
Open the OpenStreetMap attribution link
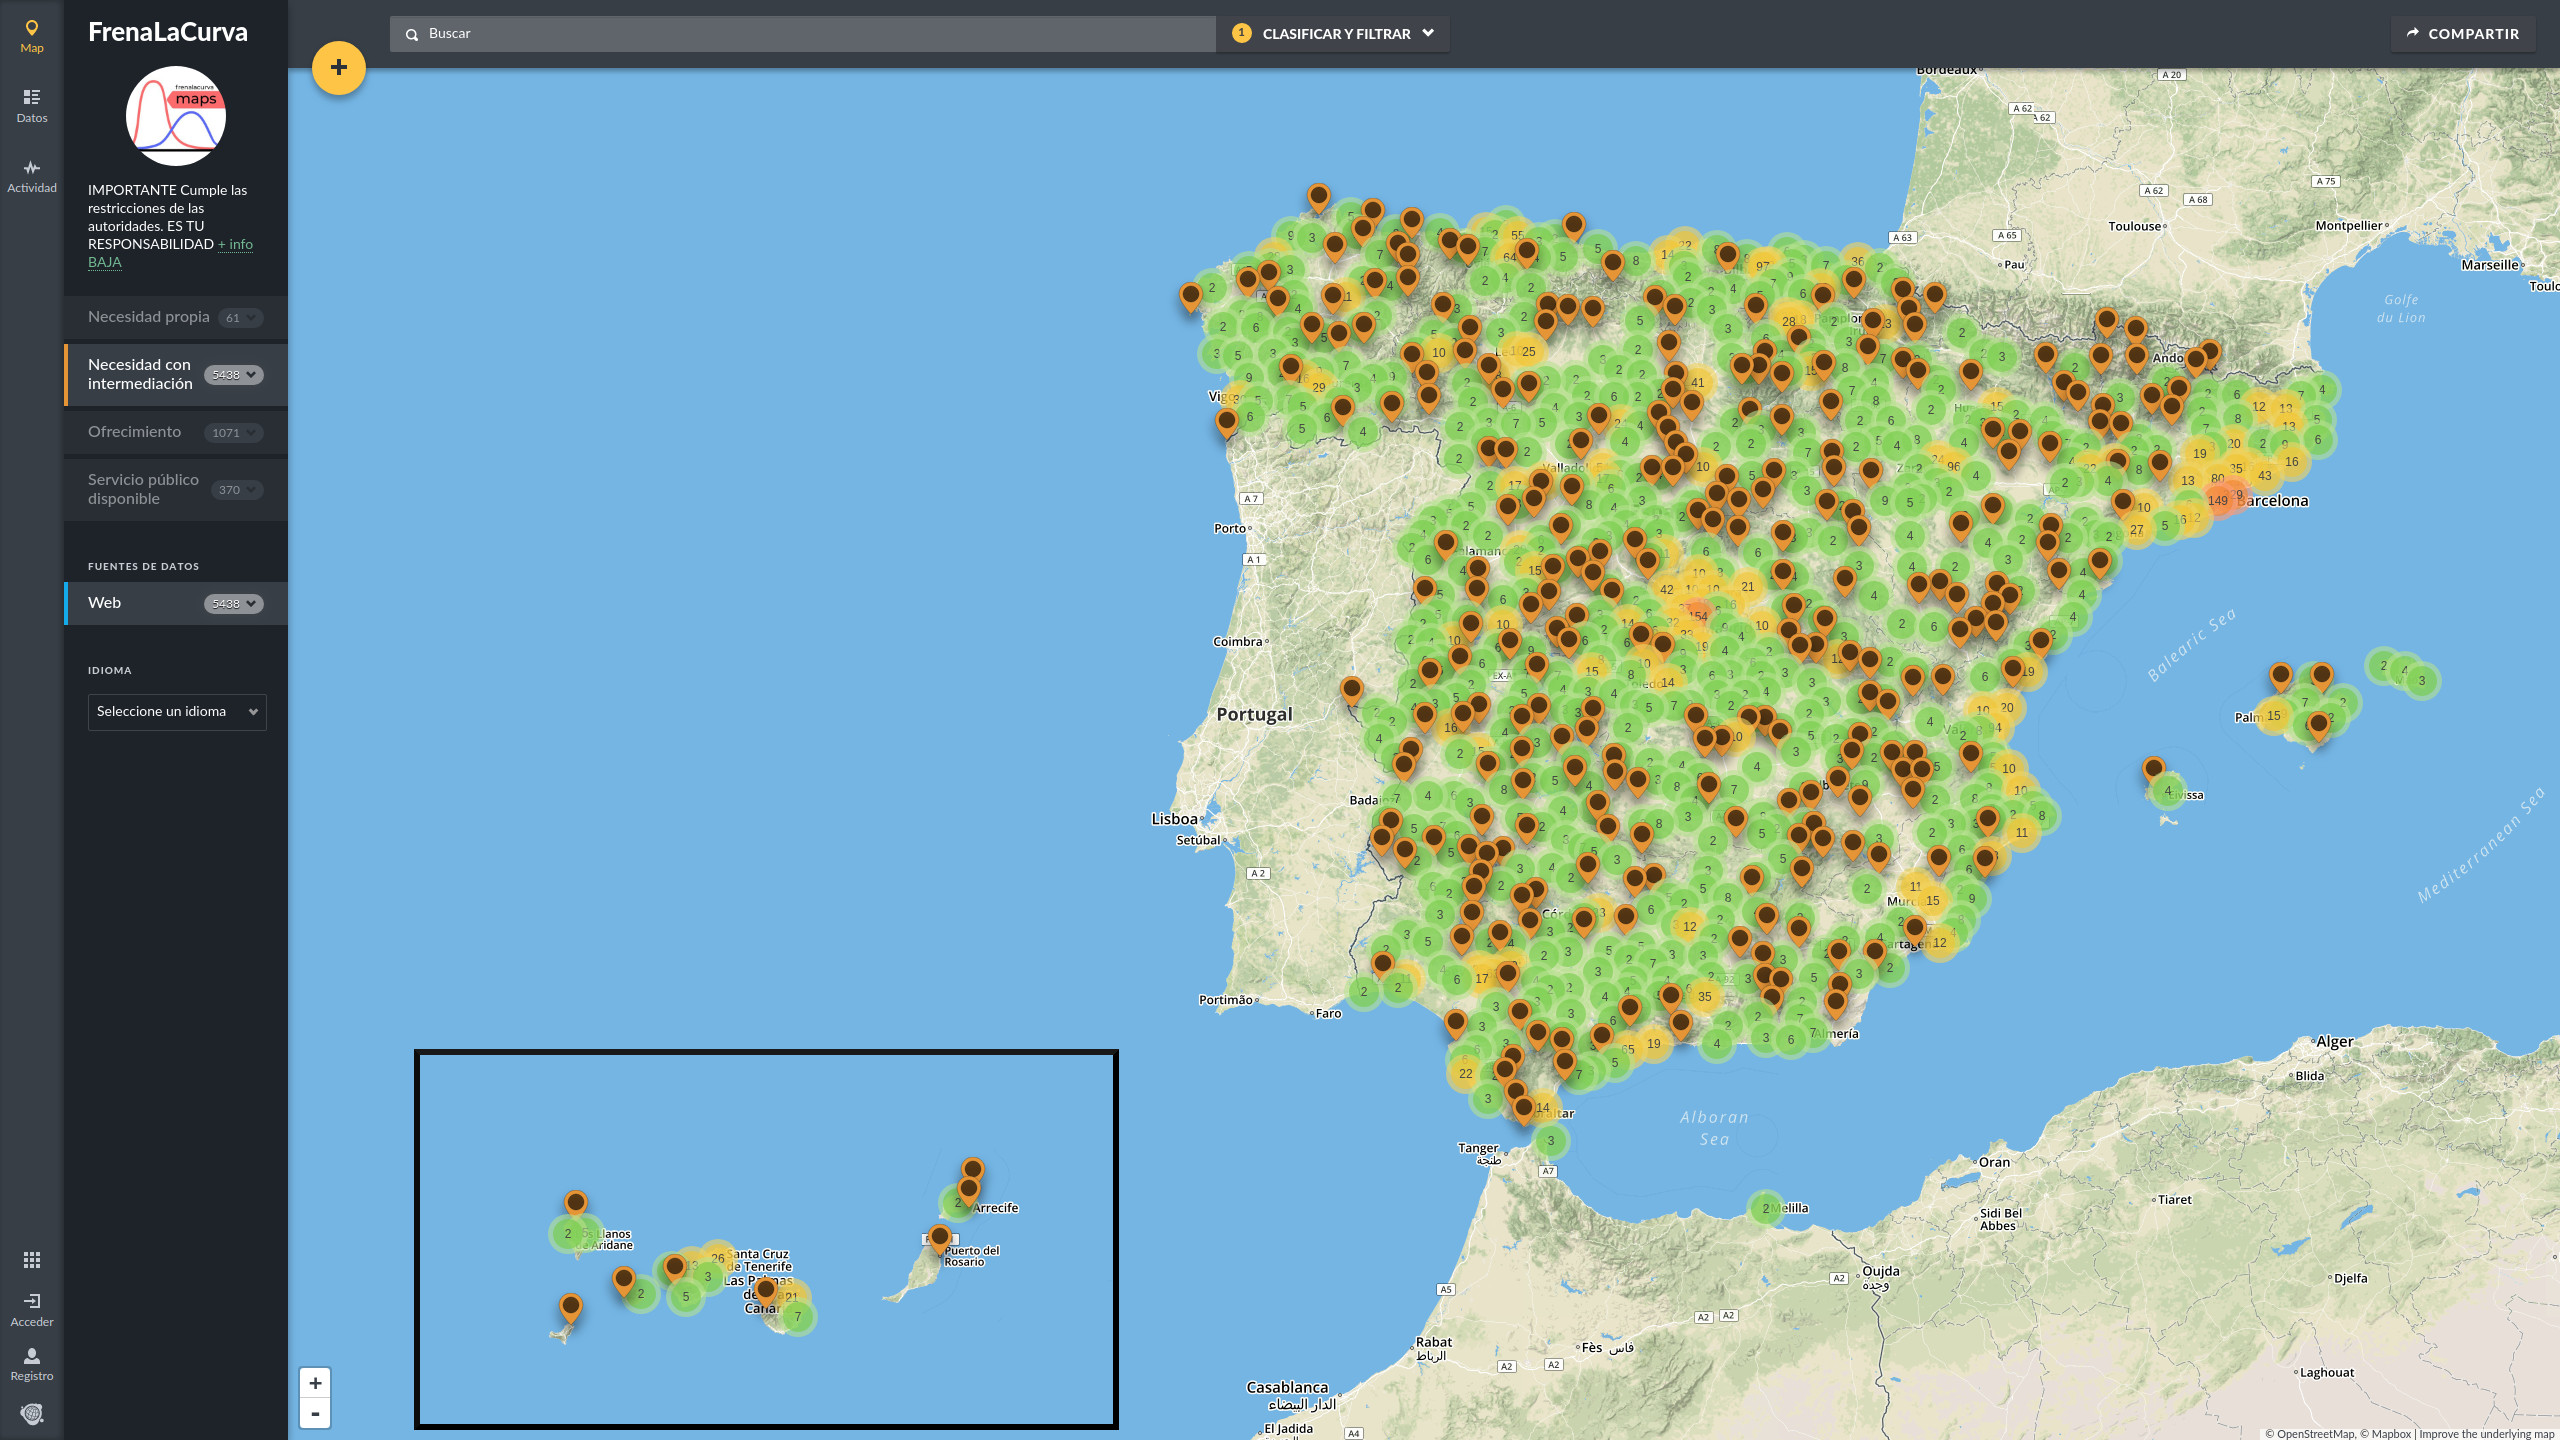click(x=2309, y=1434)
